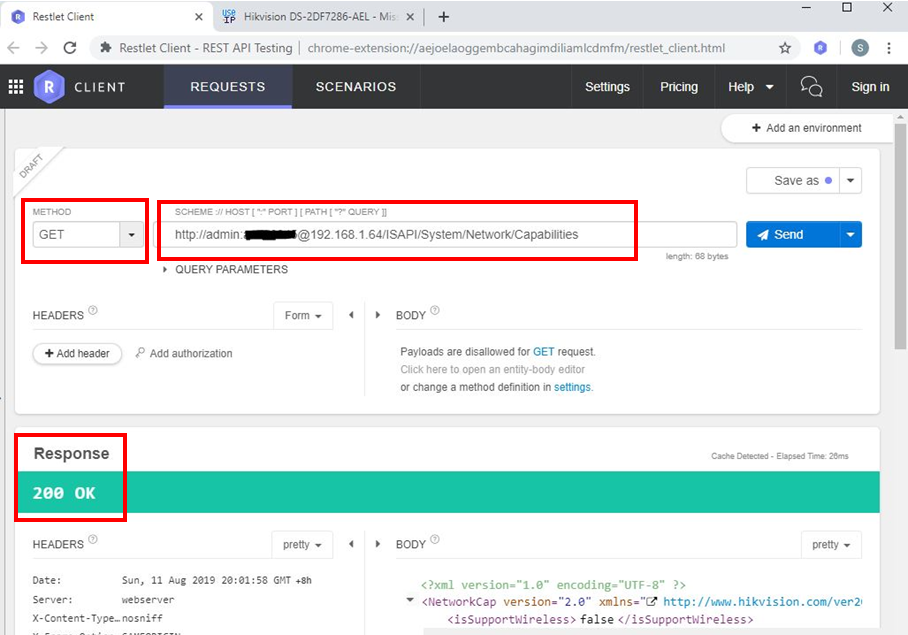The width and height of the screenshot is (908, 635).
Task: Open the headers Form dropdown
Action: pos(302,315)
